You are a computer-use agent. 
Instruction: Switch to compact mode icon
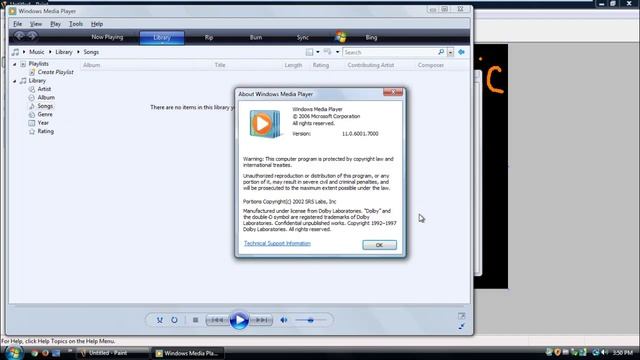click(461, 326)
